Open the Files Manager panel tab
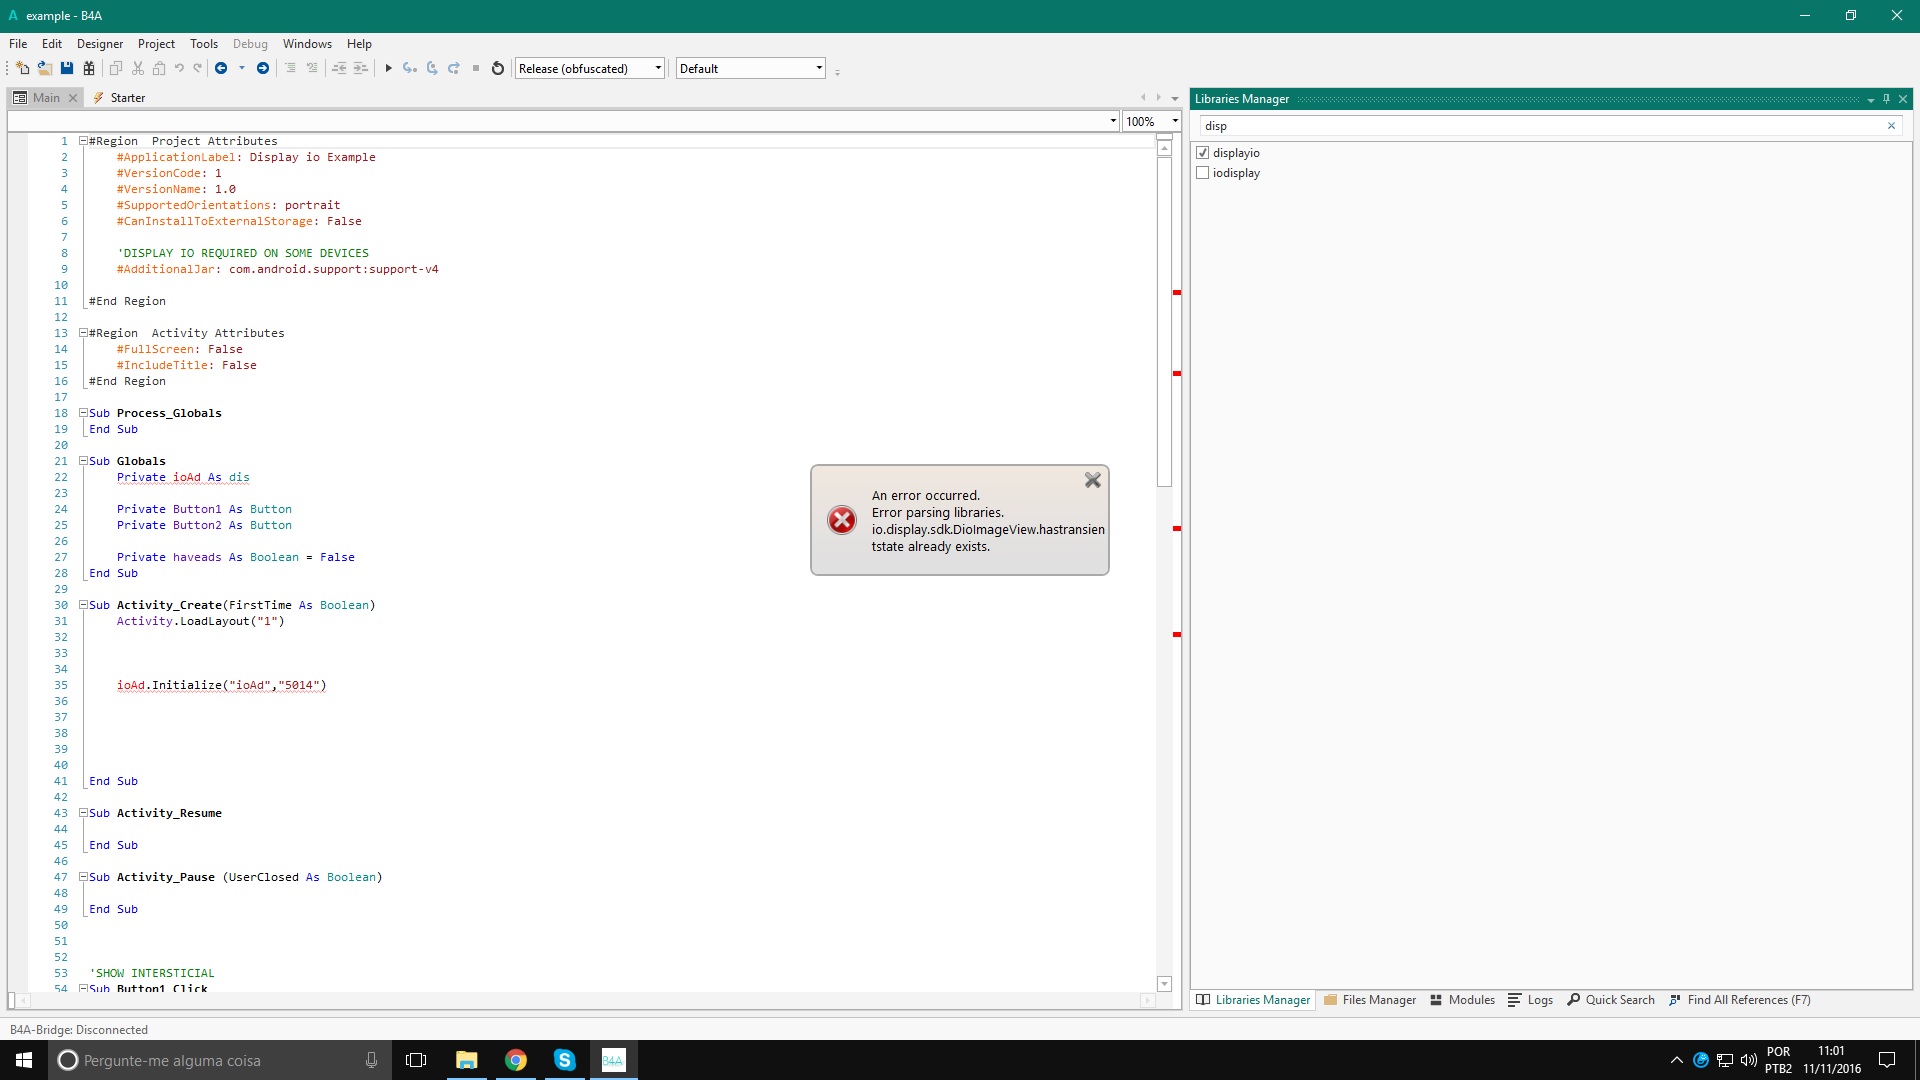This screenshot has height=1080, width=1920. (x=1370, y=1000)
